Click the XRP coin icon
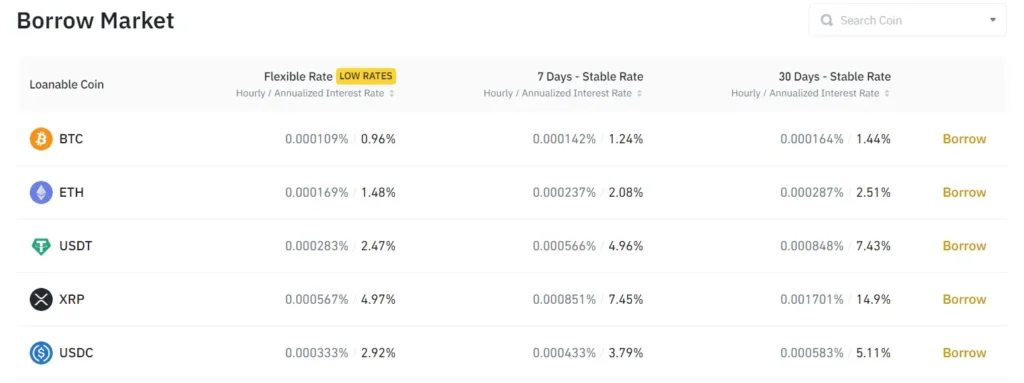The width and height of the screenshot is (1024, 383). [x=40, y=300]
